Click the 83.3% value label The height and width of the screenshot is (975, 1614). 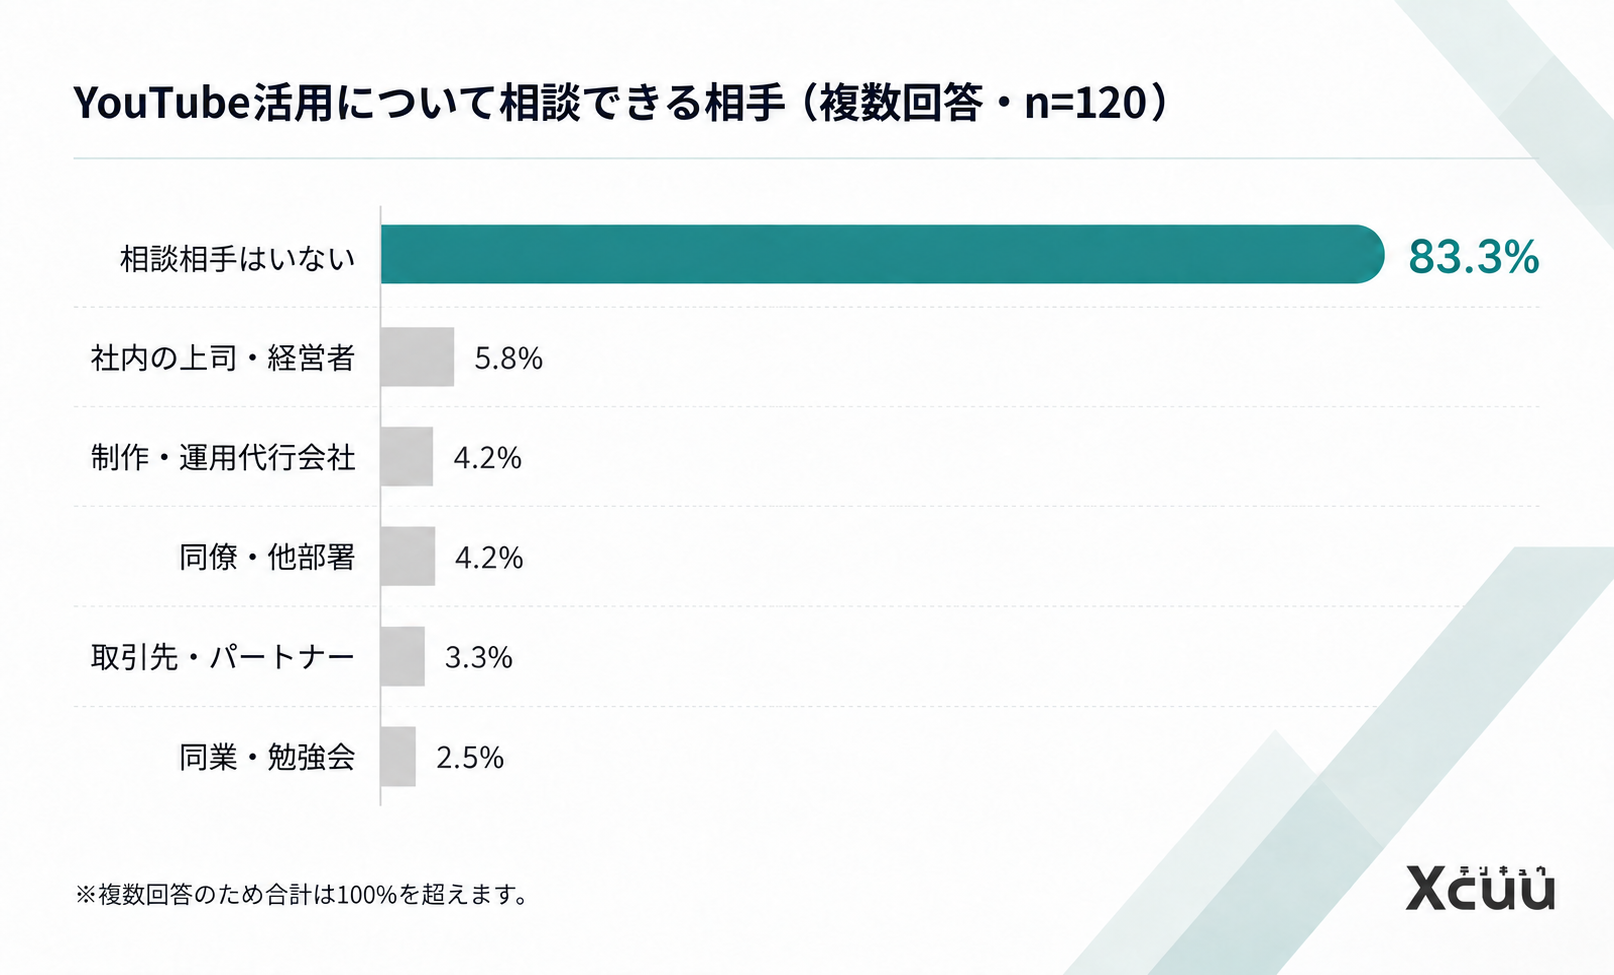(x=1473, y=257)
